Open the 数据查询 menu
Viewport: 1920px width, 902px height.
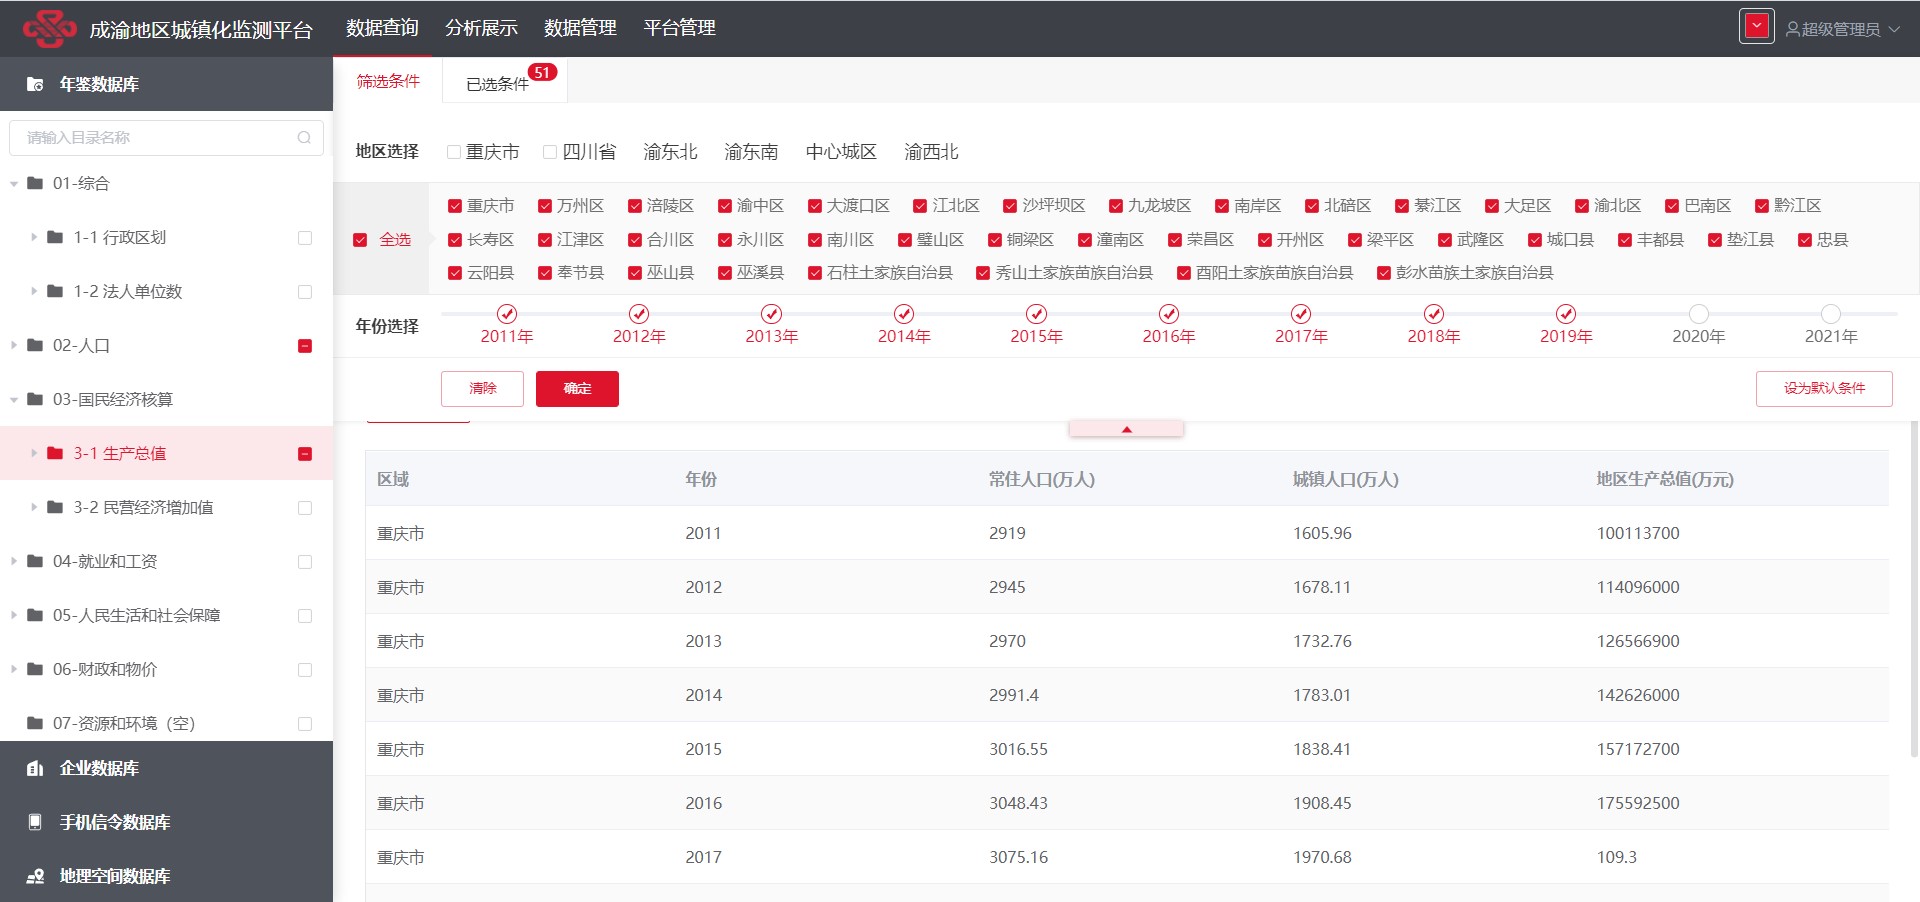[x=382, y=28]
